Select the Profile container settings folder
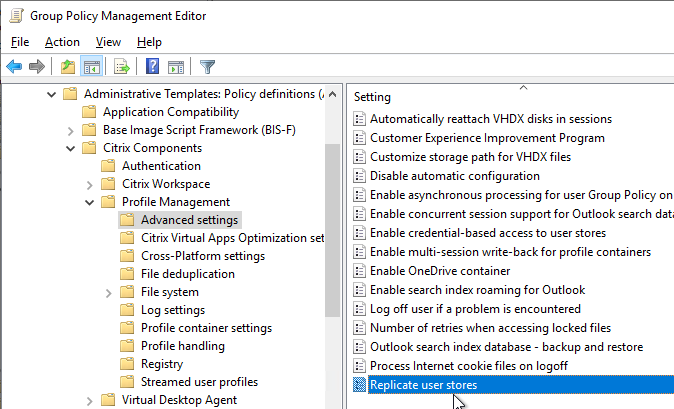This screenshot has width=674, height=409. 206,328
